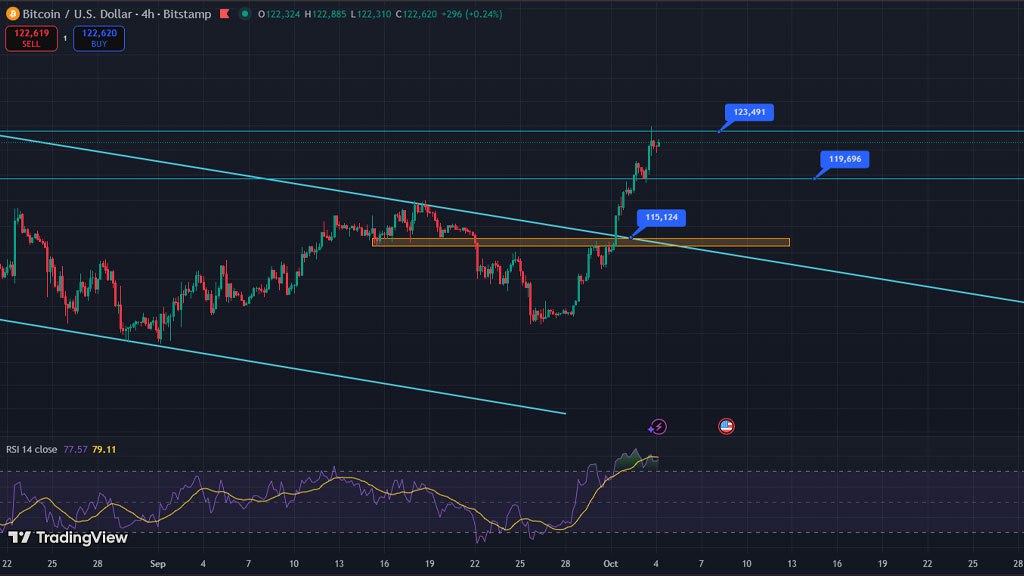
Task: Click the yellow RSI value 79.11
Action: (x=104, y=449)
